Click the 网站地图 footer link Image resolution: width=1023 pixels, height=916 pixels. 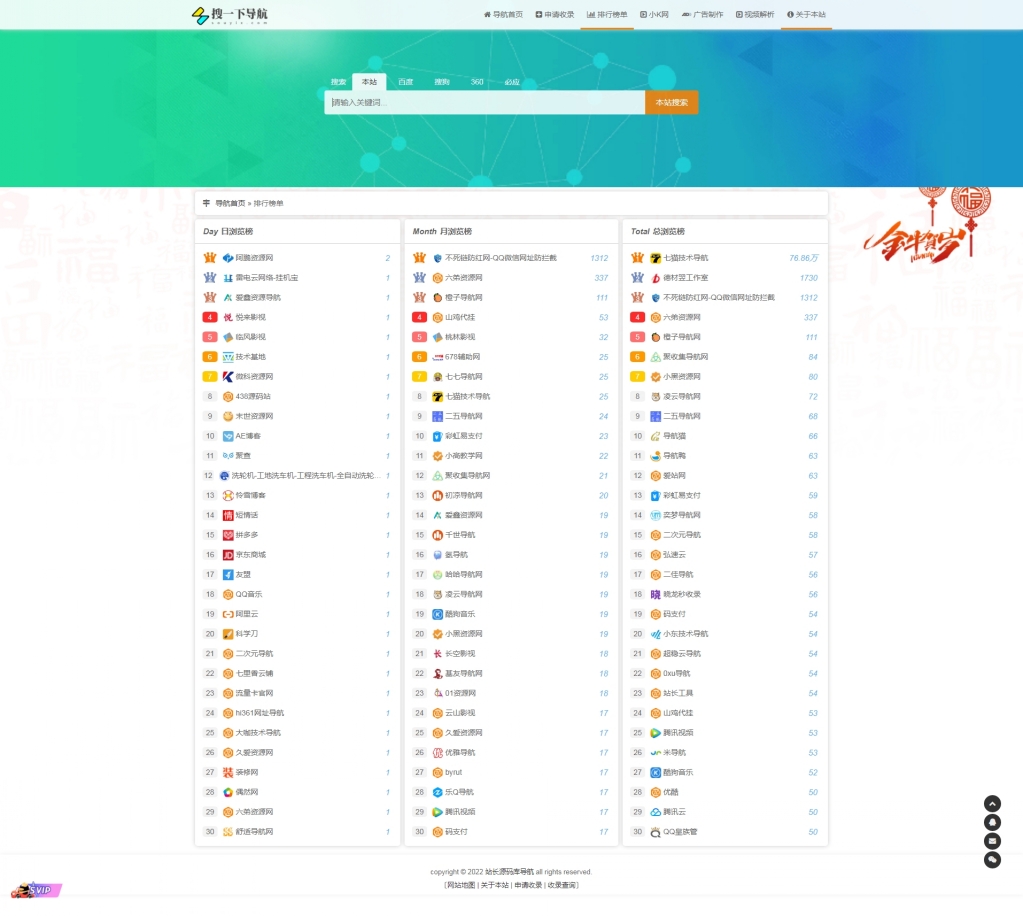pos(461,885)
